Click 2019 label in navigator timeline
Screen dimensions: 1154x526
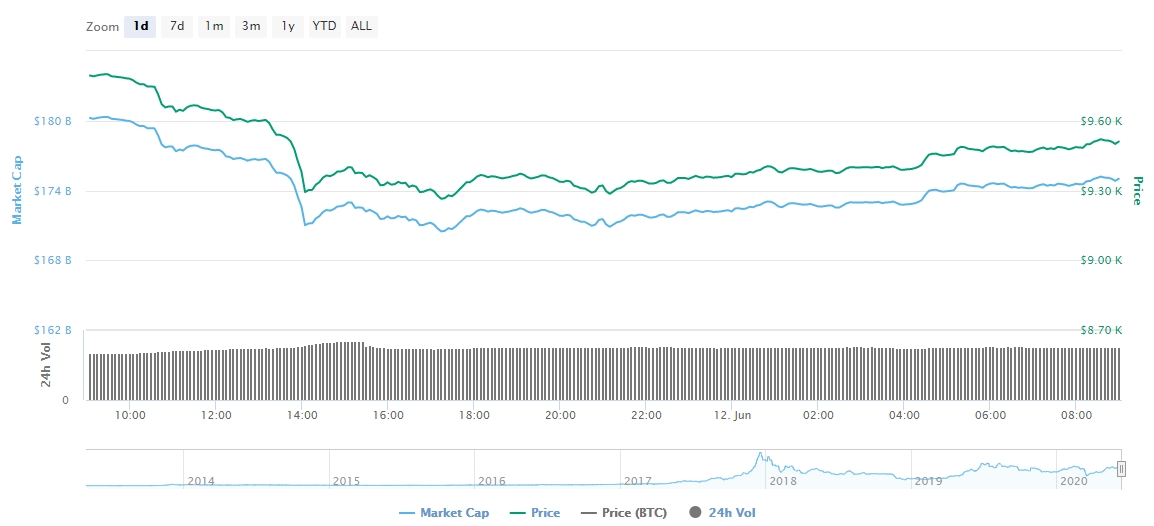point(928,481)
